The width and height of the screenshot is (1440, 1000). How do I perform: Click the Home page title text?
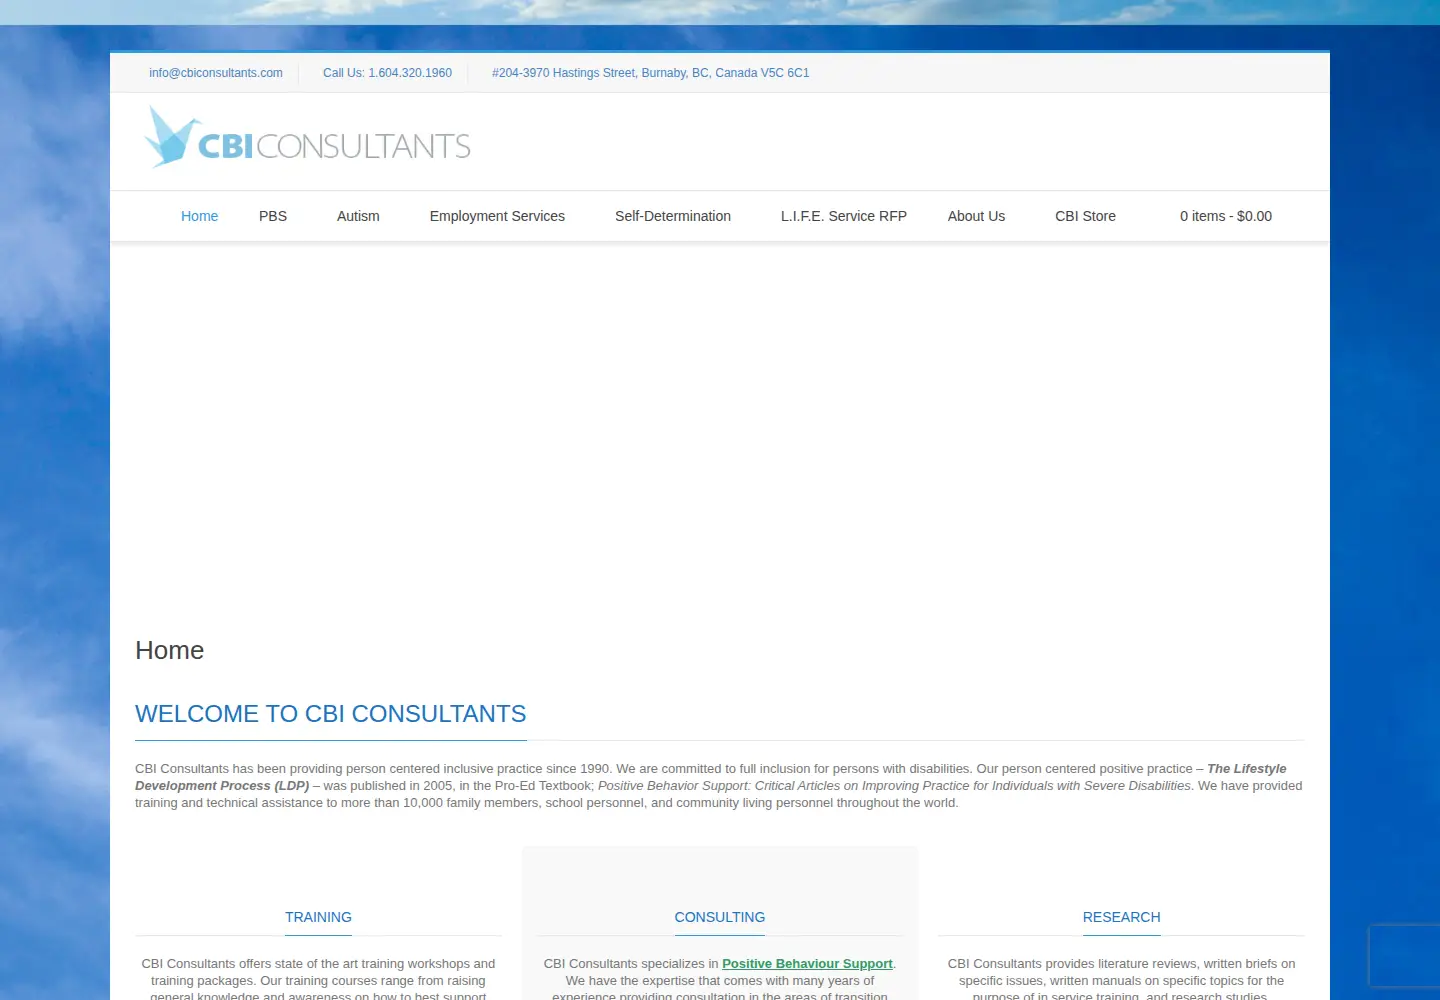click(170, 651)
